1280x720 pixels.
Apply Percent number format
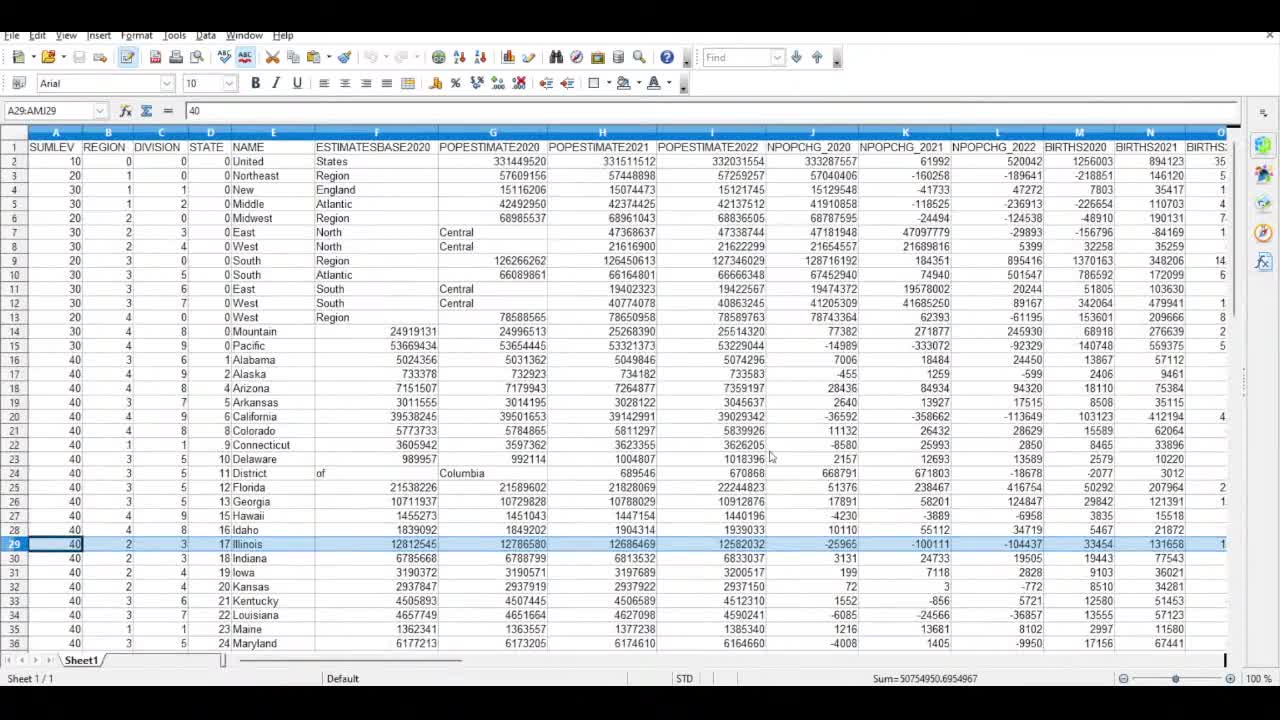(x=456, y=83)
